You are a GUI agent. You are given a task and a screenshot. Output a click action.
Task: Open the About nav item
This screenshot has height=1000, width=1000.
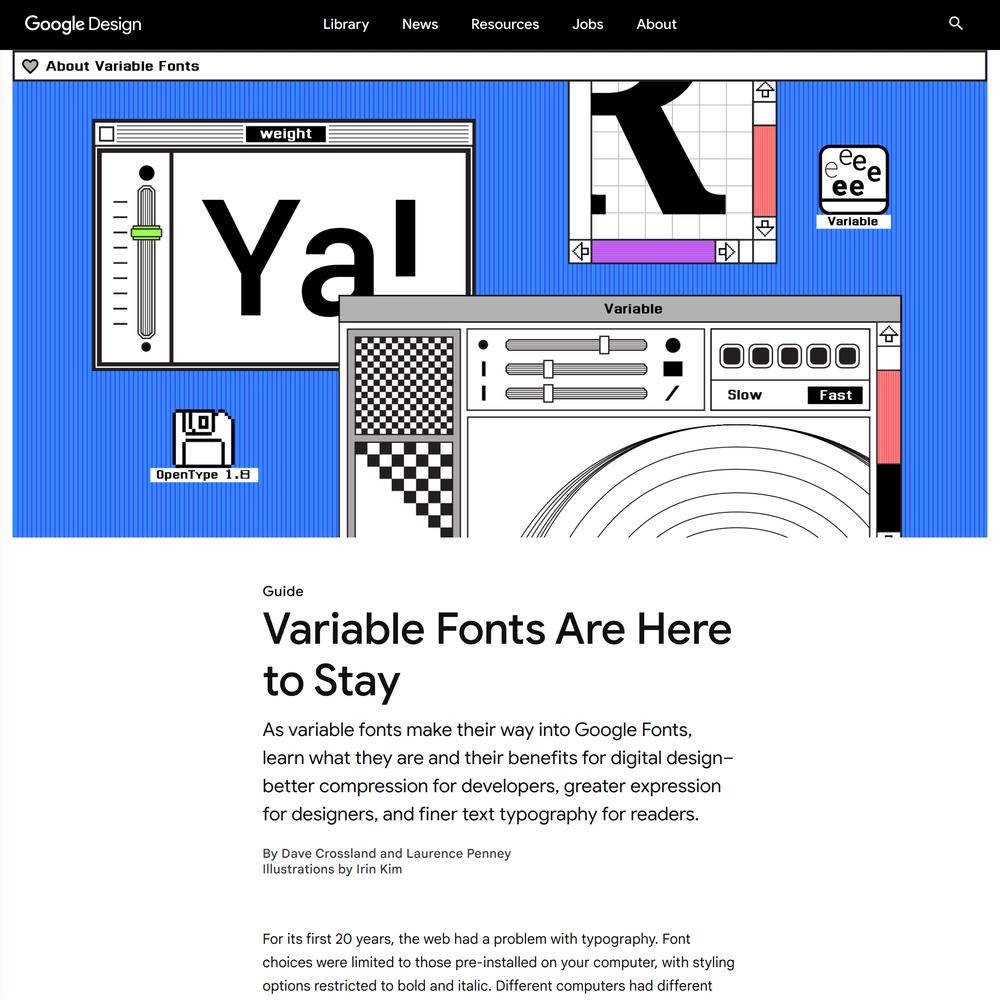656,24
